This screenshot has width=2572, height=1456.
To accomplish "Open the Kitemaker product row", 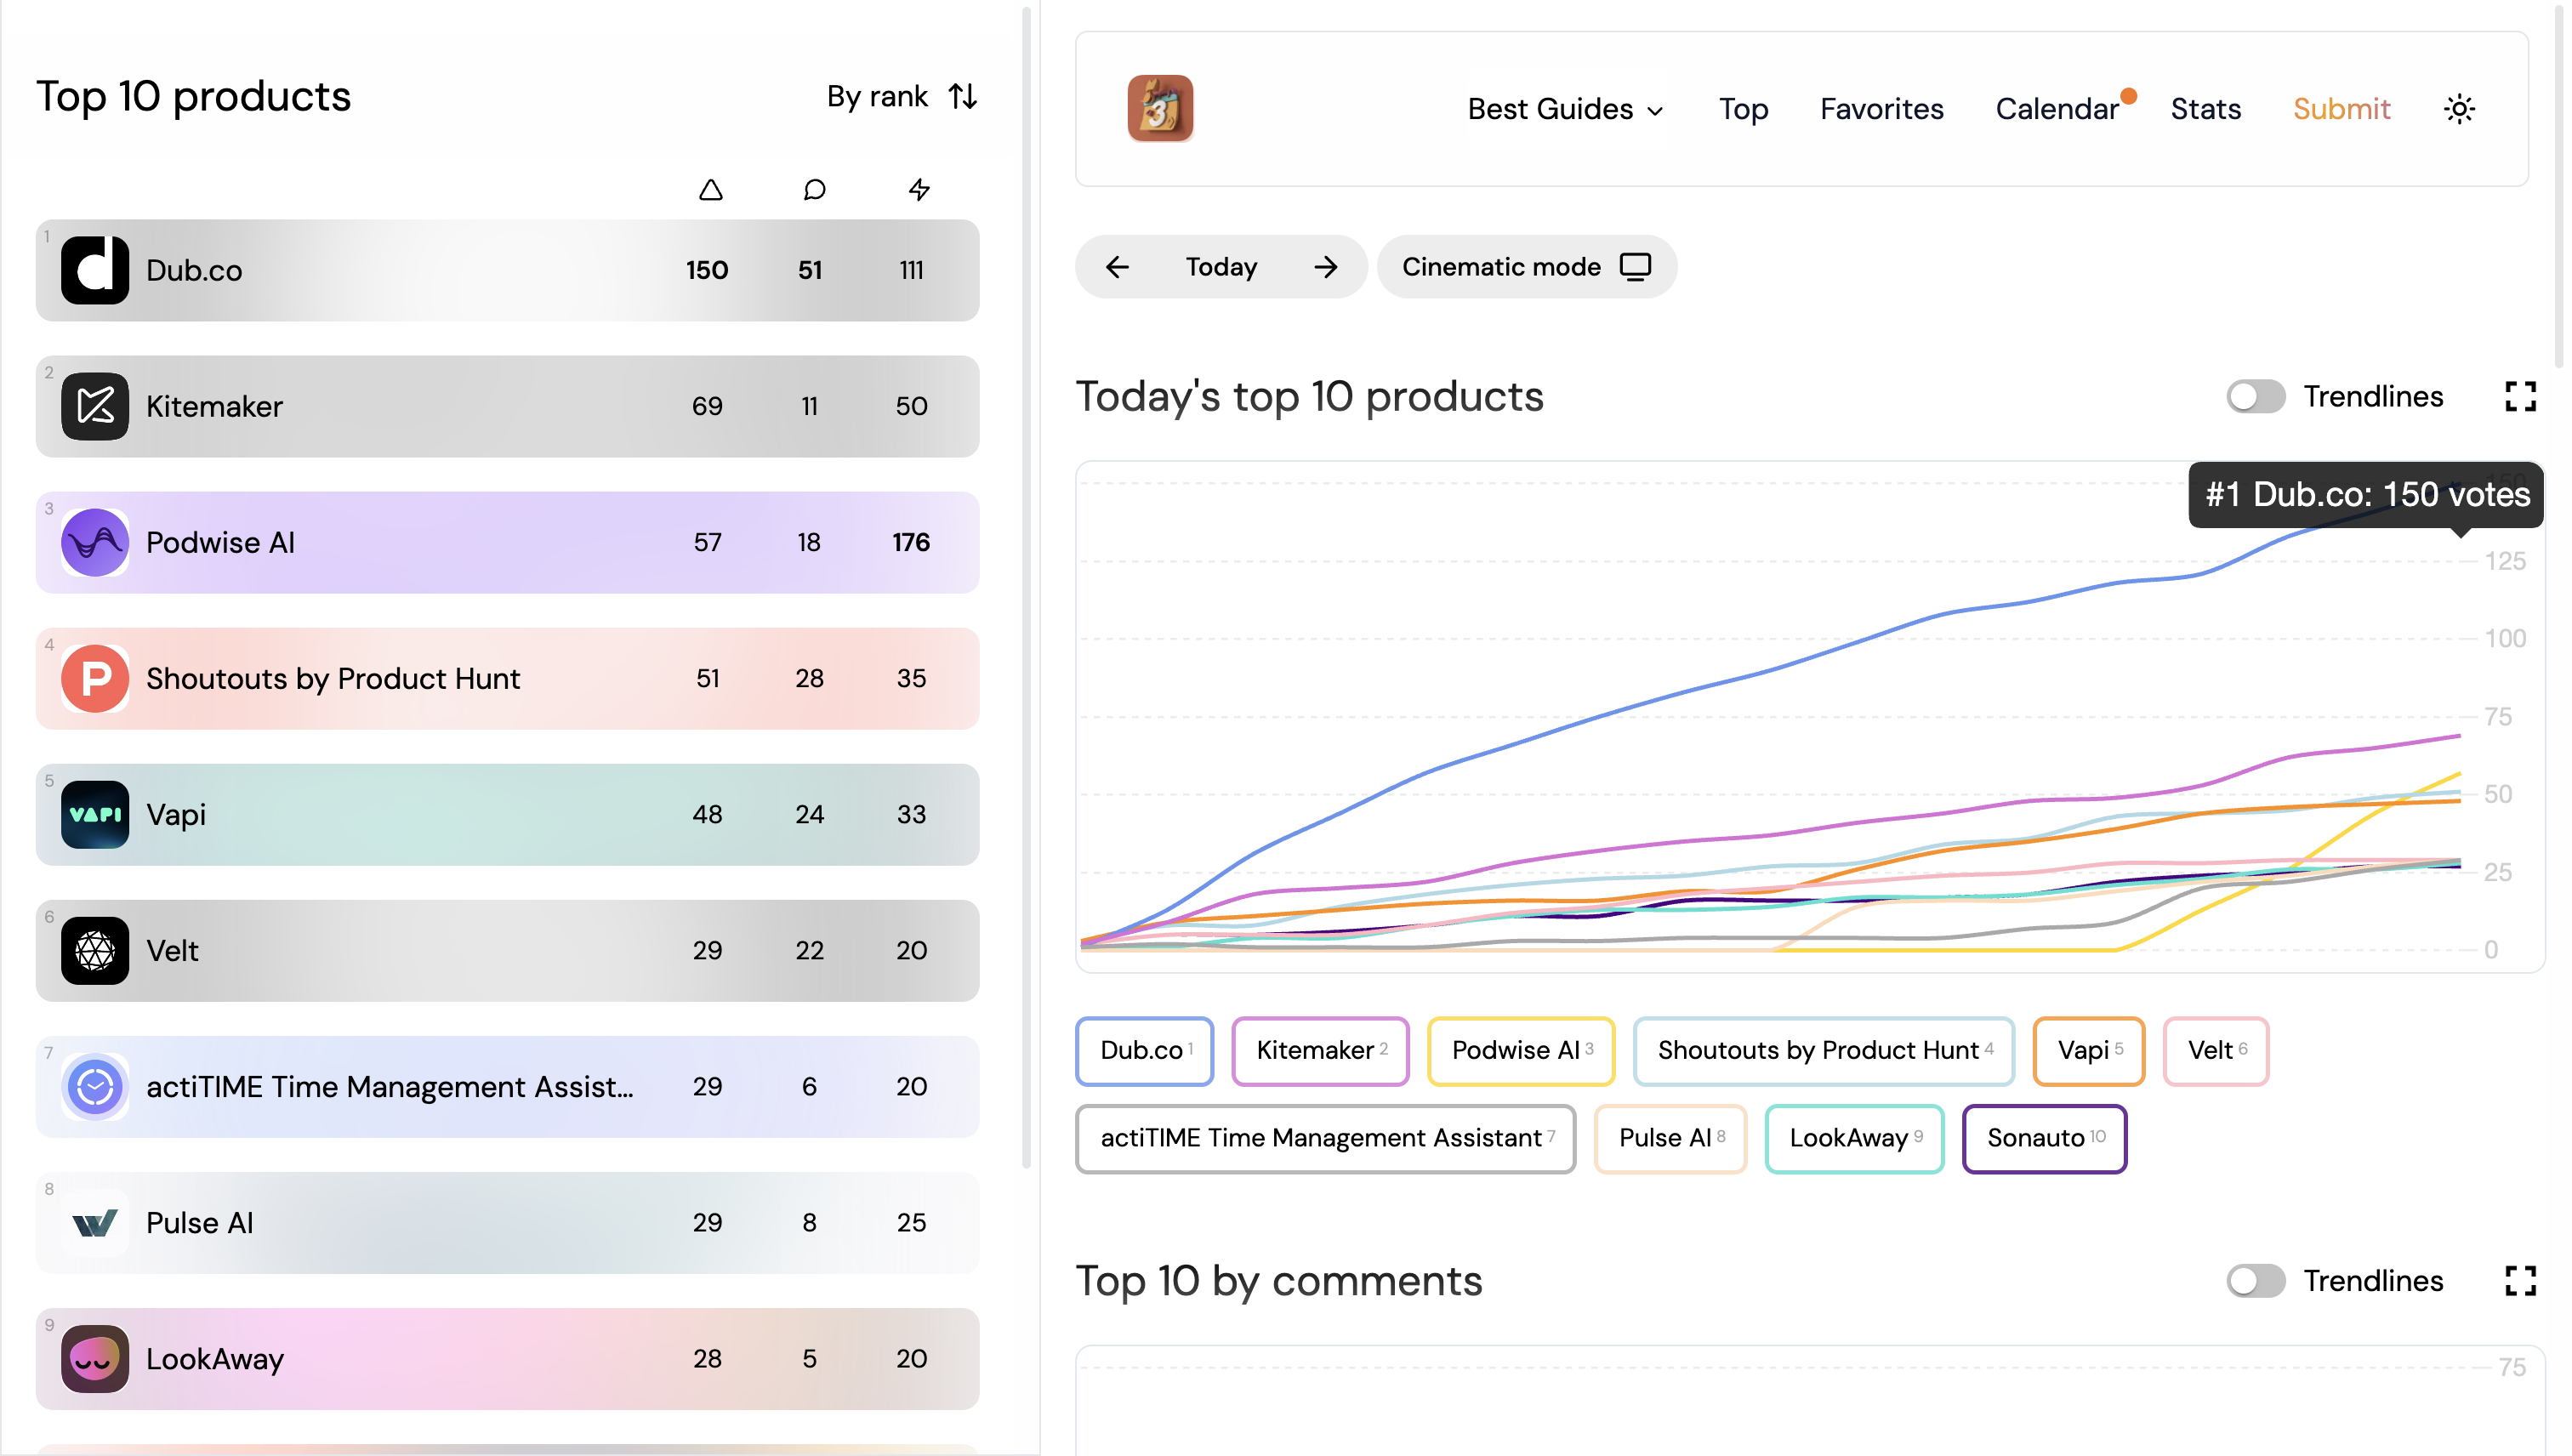I will tap(507, 406).
